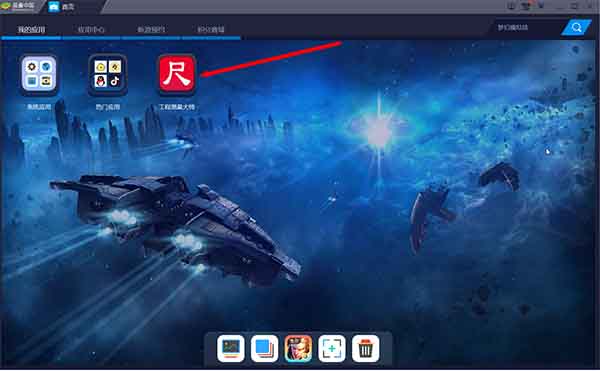Open the multi-instance manager dock icon
Image resolution: width=600 pixels, height=371 pixels.
[264, 348]
